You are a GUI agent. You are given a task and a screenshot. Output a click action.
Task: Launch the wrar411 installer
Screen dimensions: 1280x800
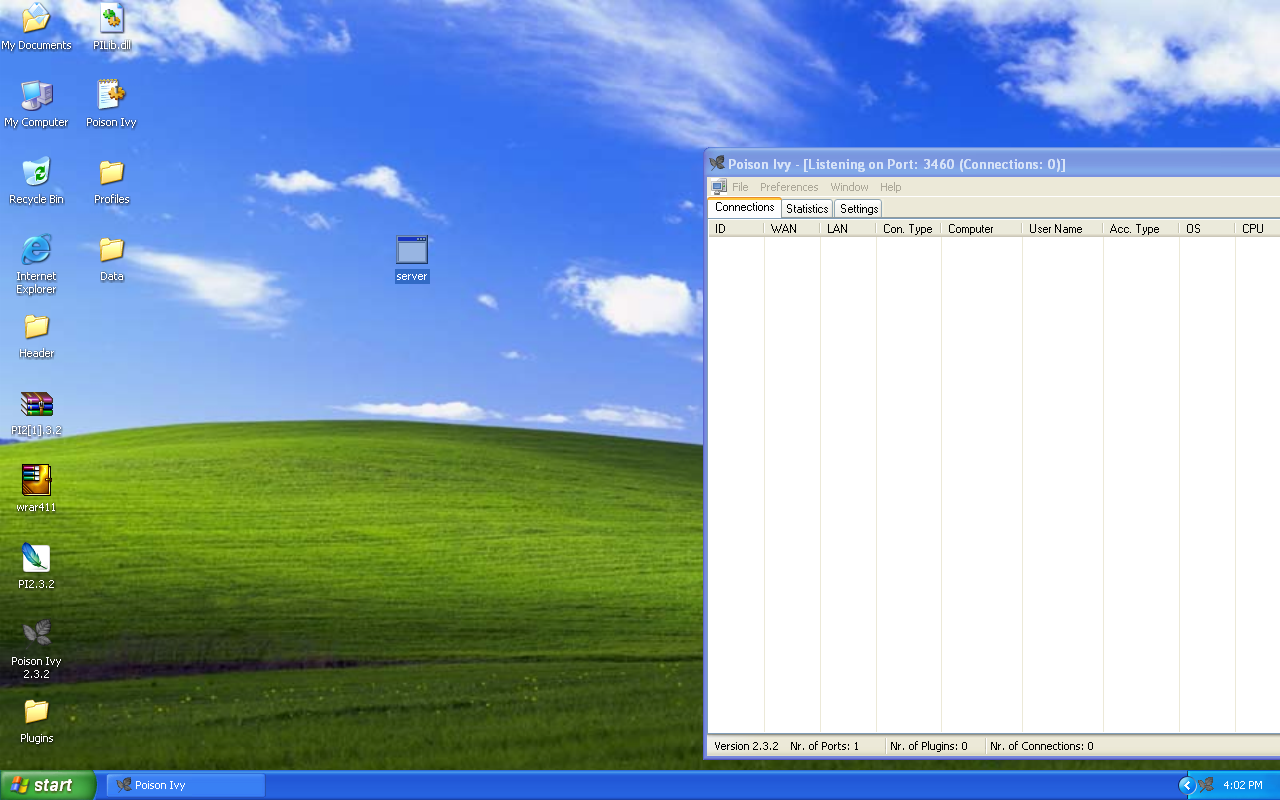[36, 478]
